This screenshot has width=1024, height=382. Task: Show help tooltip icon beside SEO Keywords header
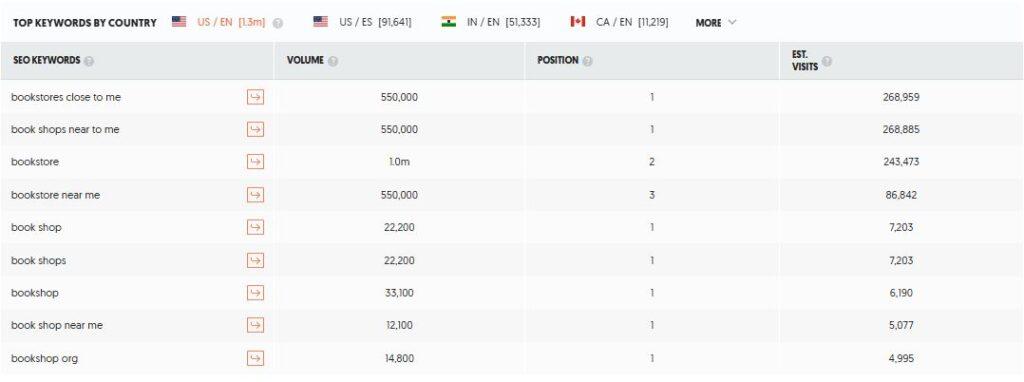[x=89, y=61]
